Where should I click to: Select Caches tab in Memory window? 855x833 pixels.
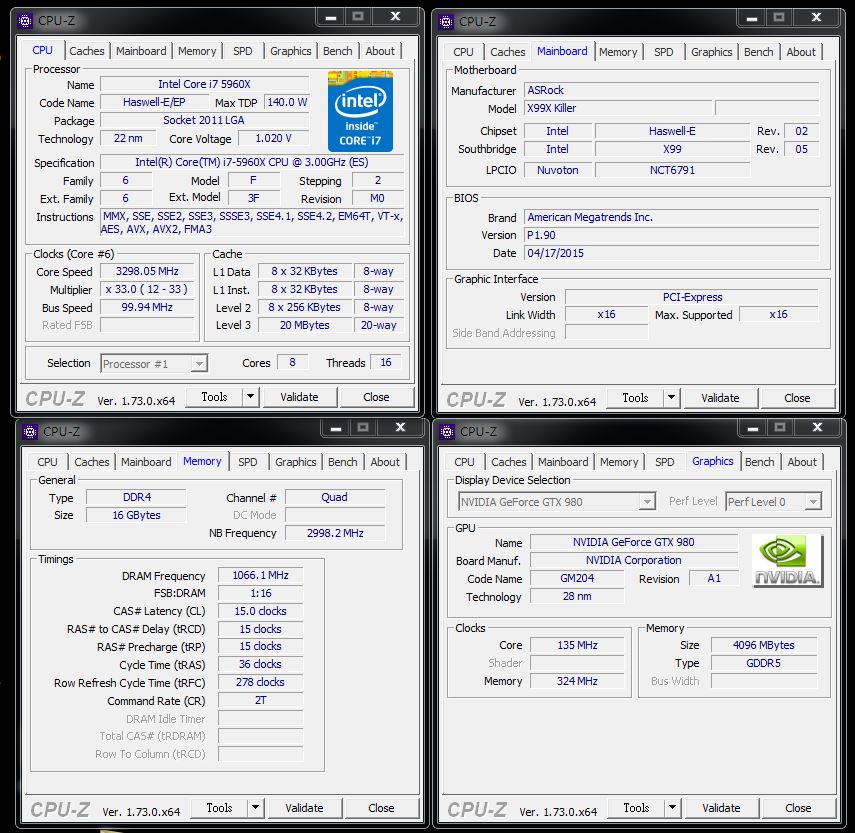pyautogui.click(x=92, y=462)
